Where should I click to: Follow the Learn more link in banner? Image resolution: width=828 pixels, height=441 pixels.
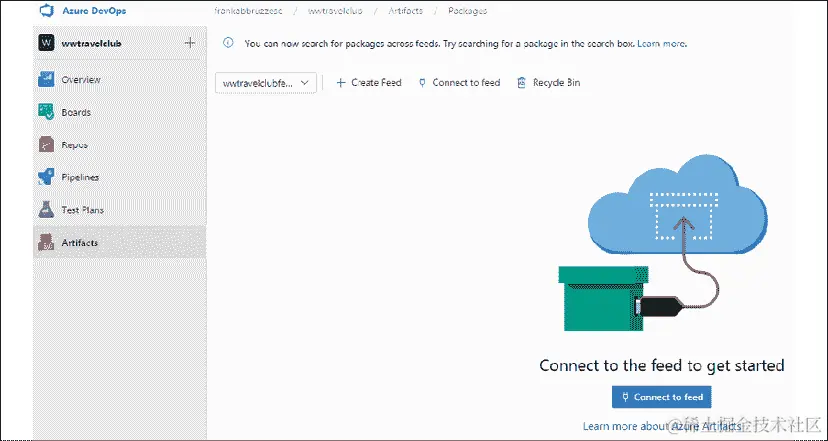(662, 43)
